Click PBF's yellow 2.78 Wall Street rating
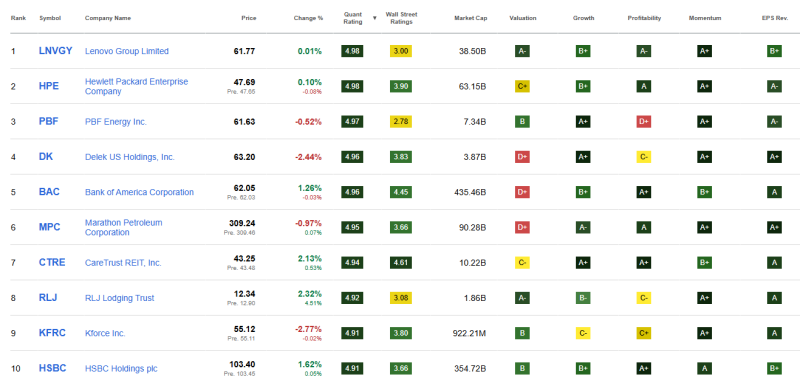 (401, 121)
